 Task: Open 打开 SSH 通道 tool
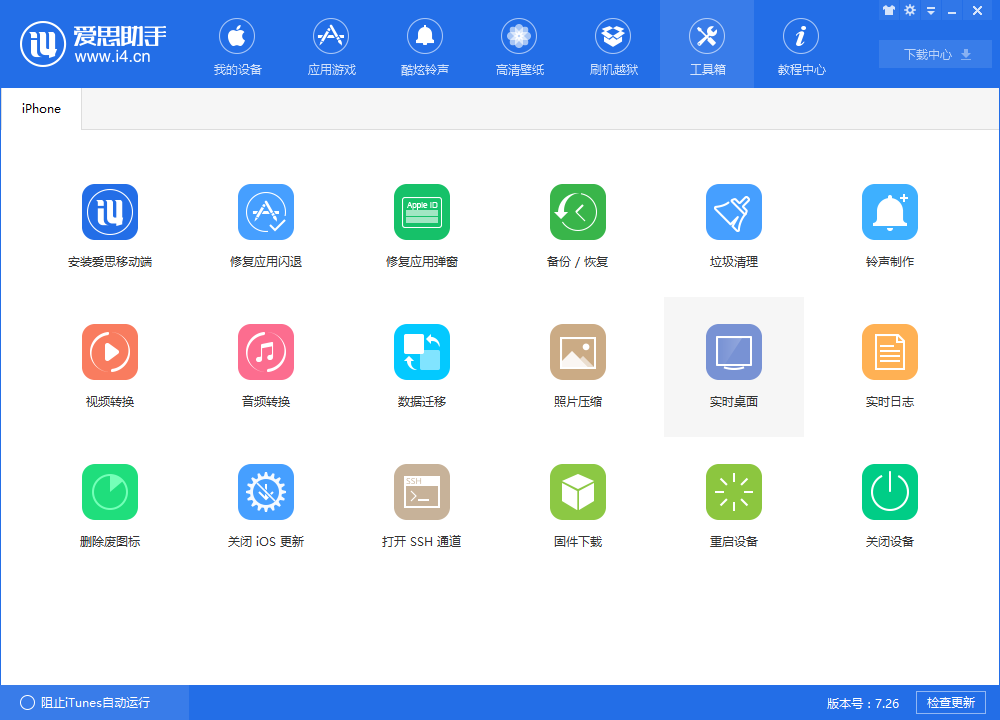coord(422,492)
